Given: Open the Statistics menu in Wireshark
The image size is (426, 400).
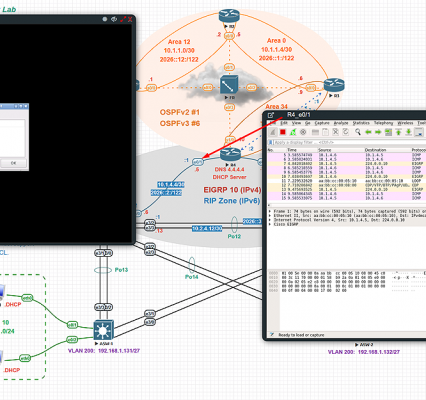Looking at the screenshot, I should (x=361, y=123).
